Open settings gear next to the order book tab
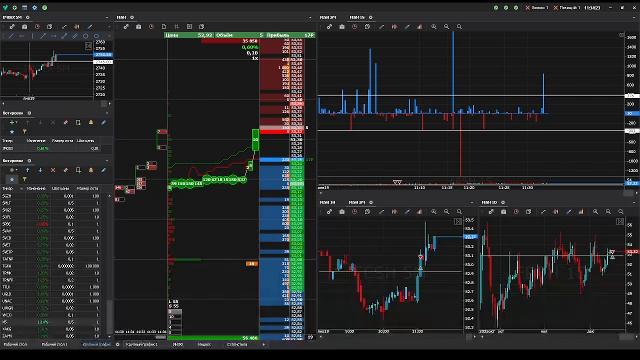640x360 pixels. (132, 17)
